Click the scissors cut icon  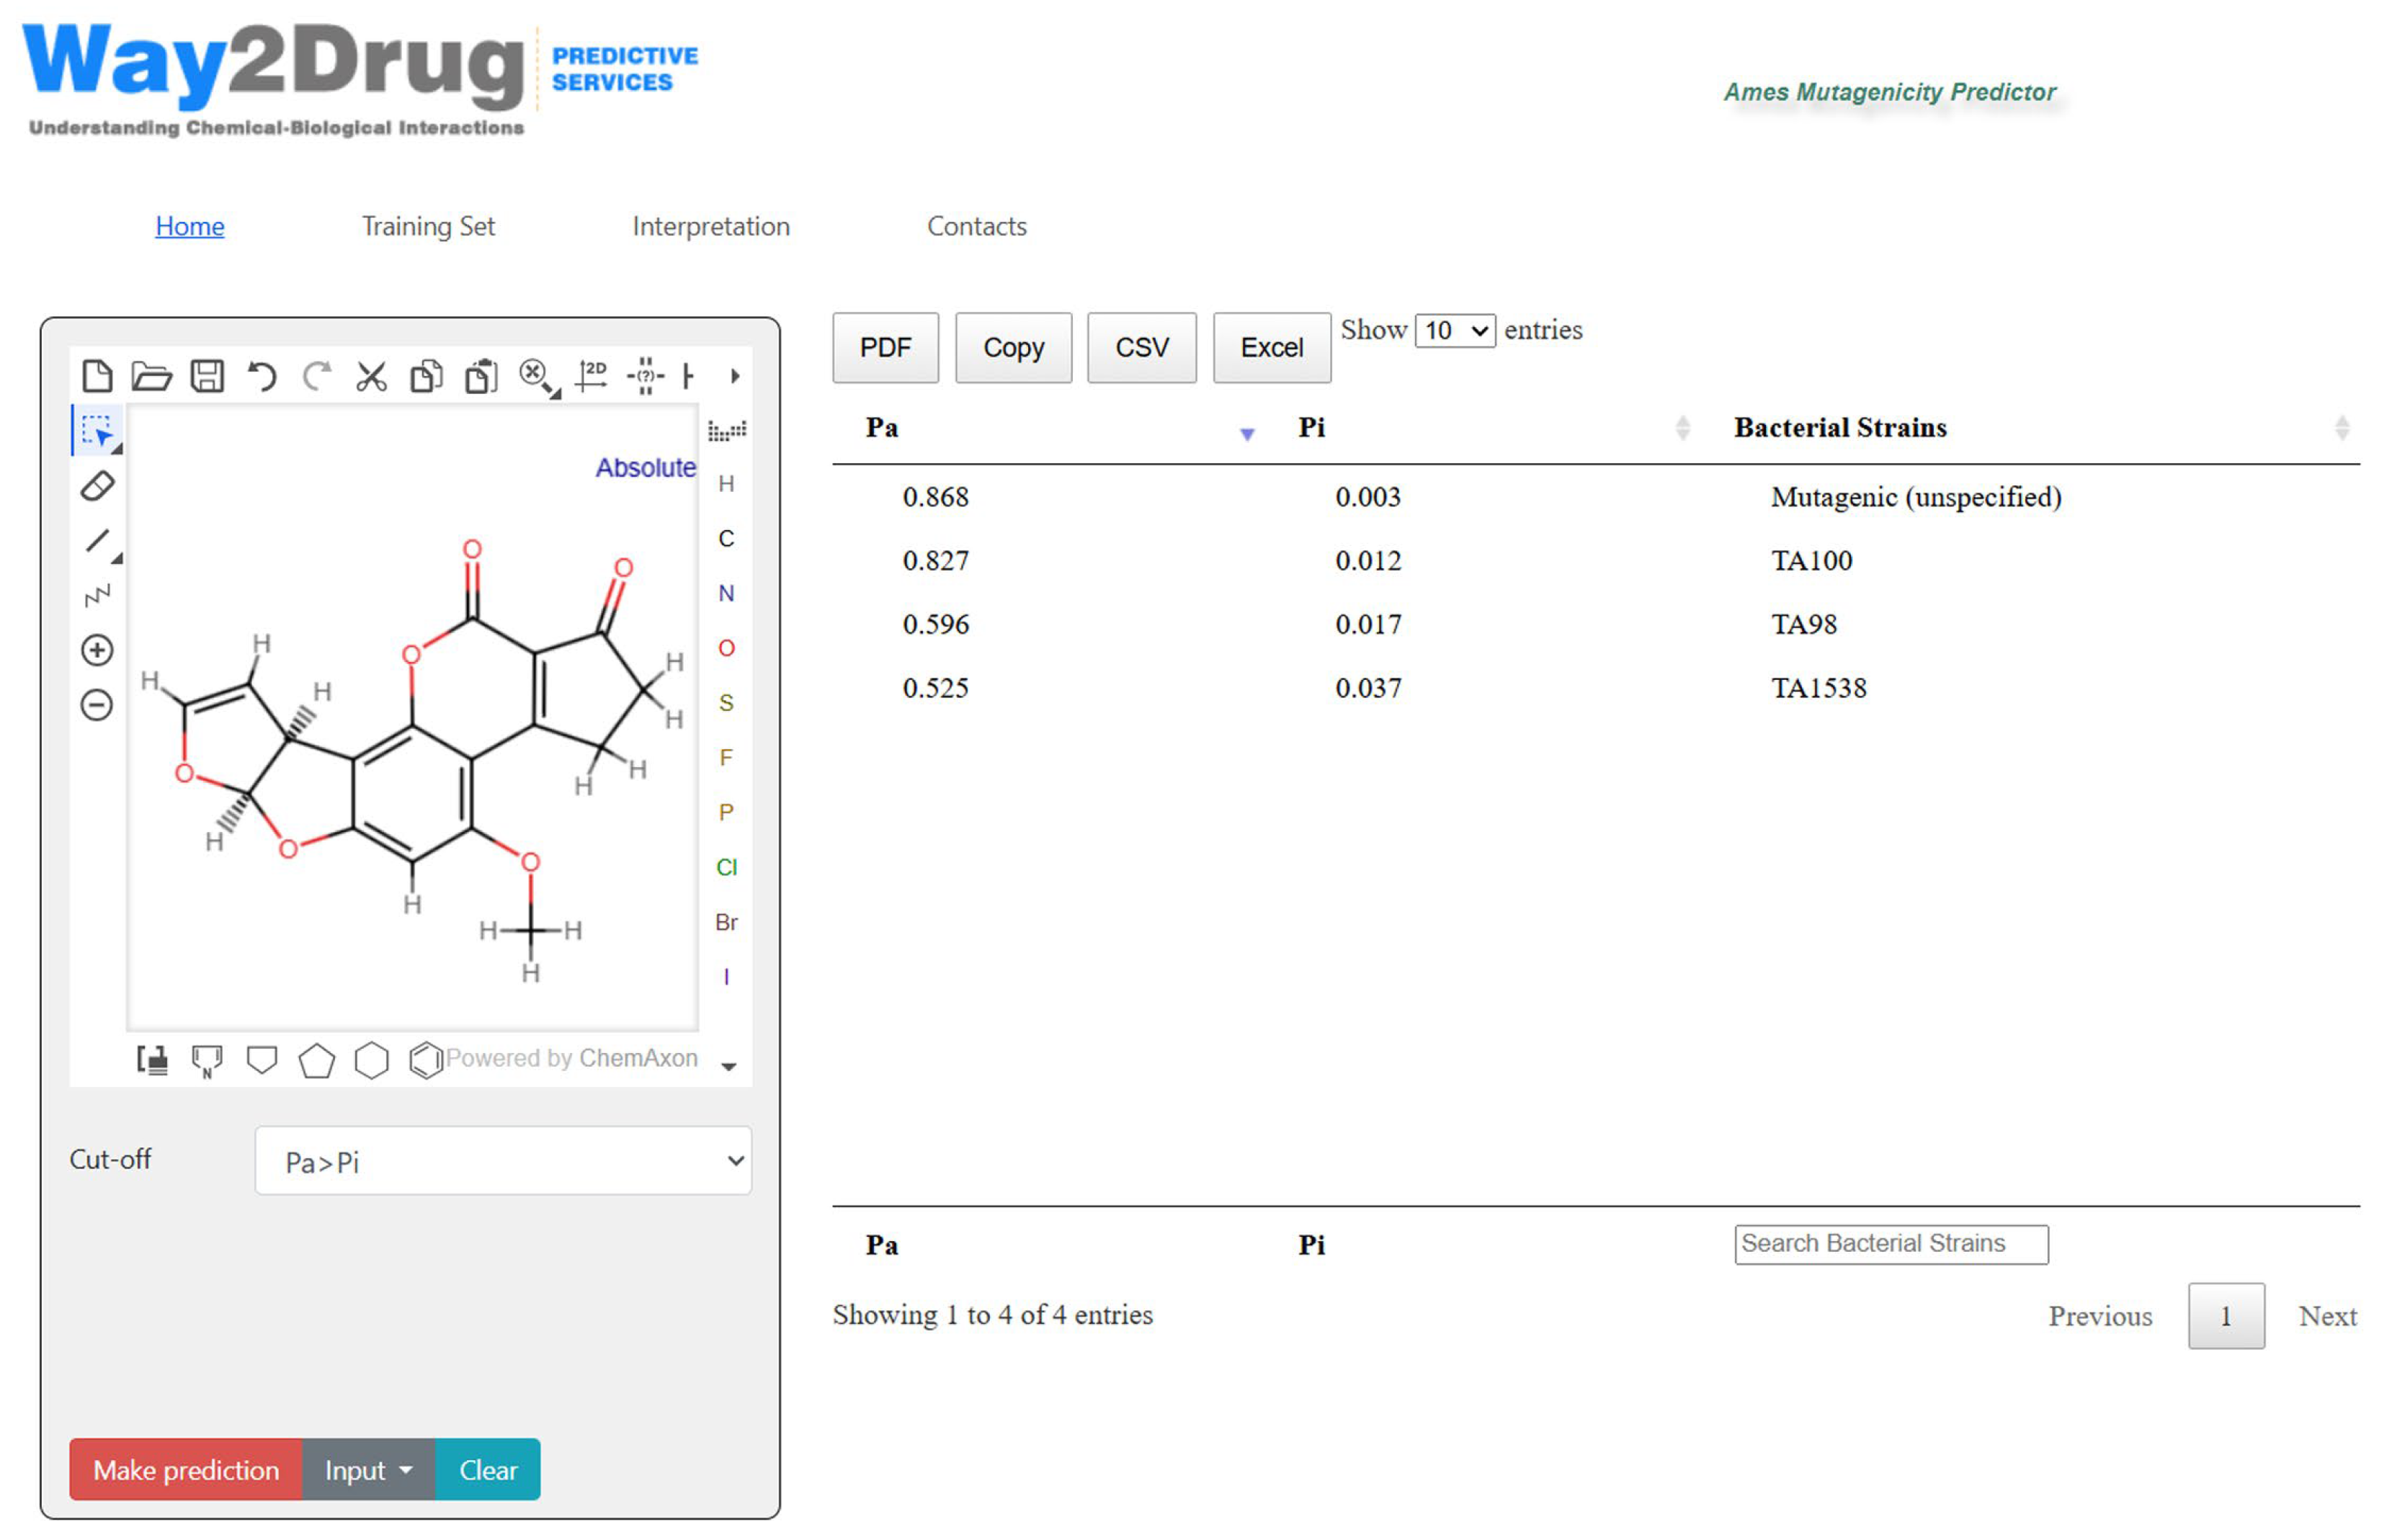coord(371,377)
